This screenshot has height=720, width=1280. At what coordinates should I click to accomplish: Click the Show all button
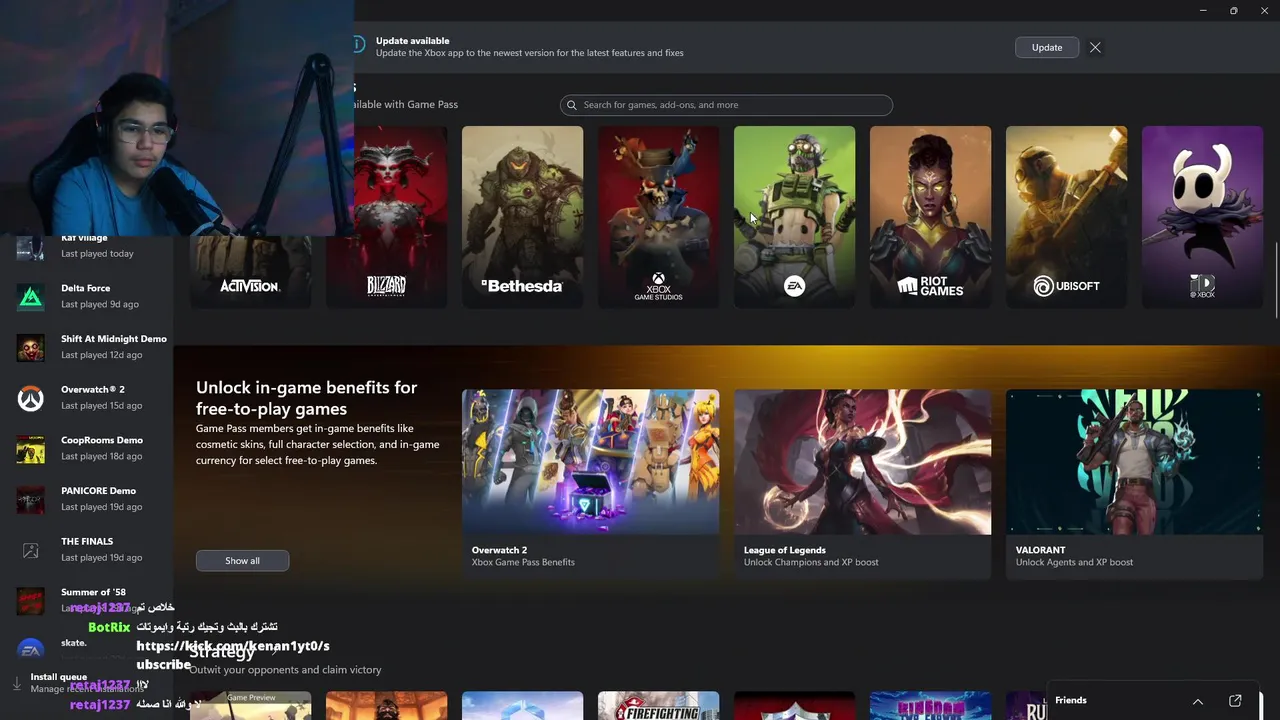(x=242, y=561)
